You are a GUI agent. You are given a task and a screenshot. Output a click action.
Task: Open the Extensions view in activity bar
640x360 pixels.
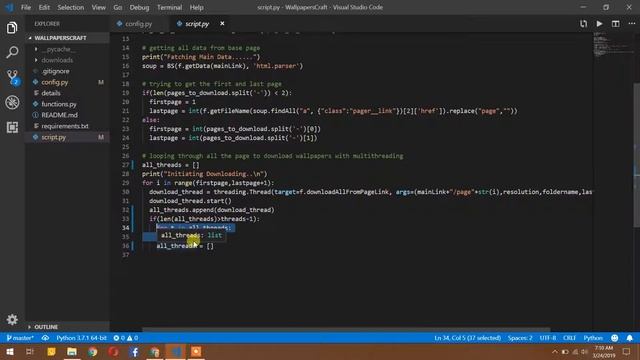tap(12, 127)
